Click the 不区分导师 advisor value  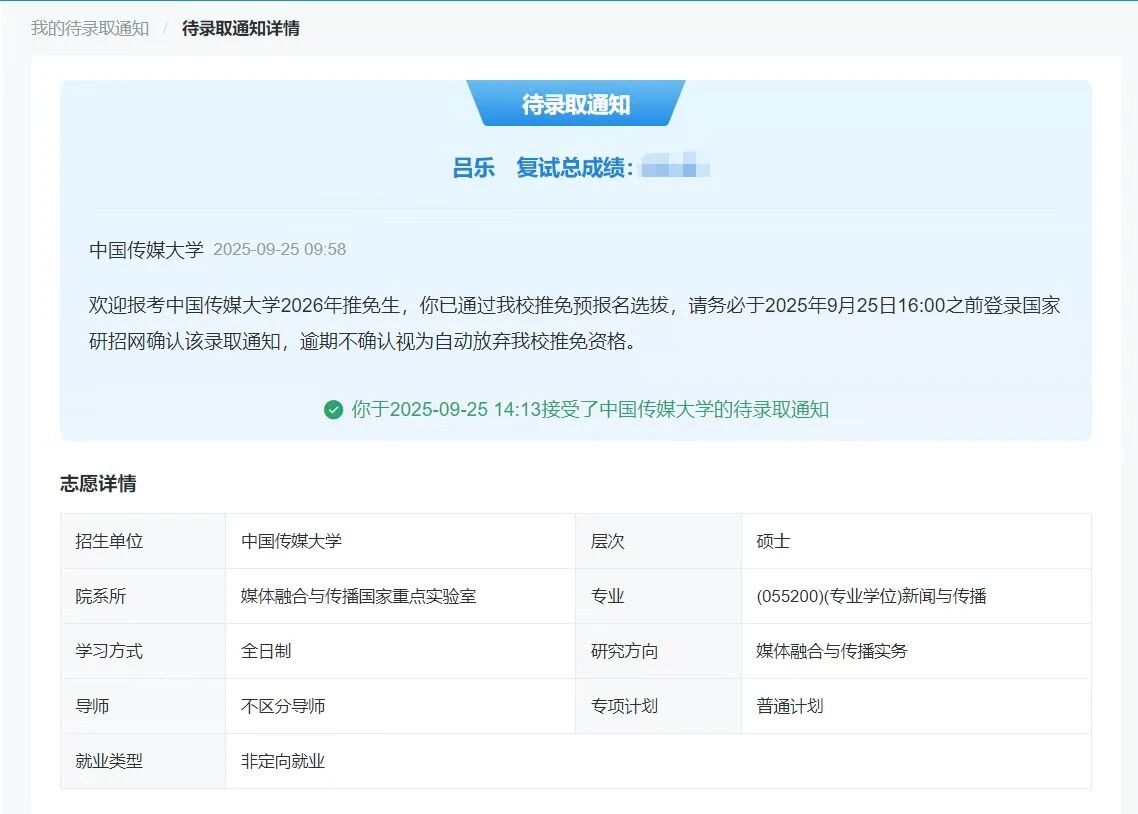283,706
